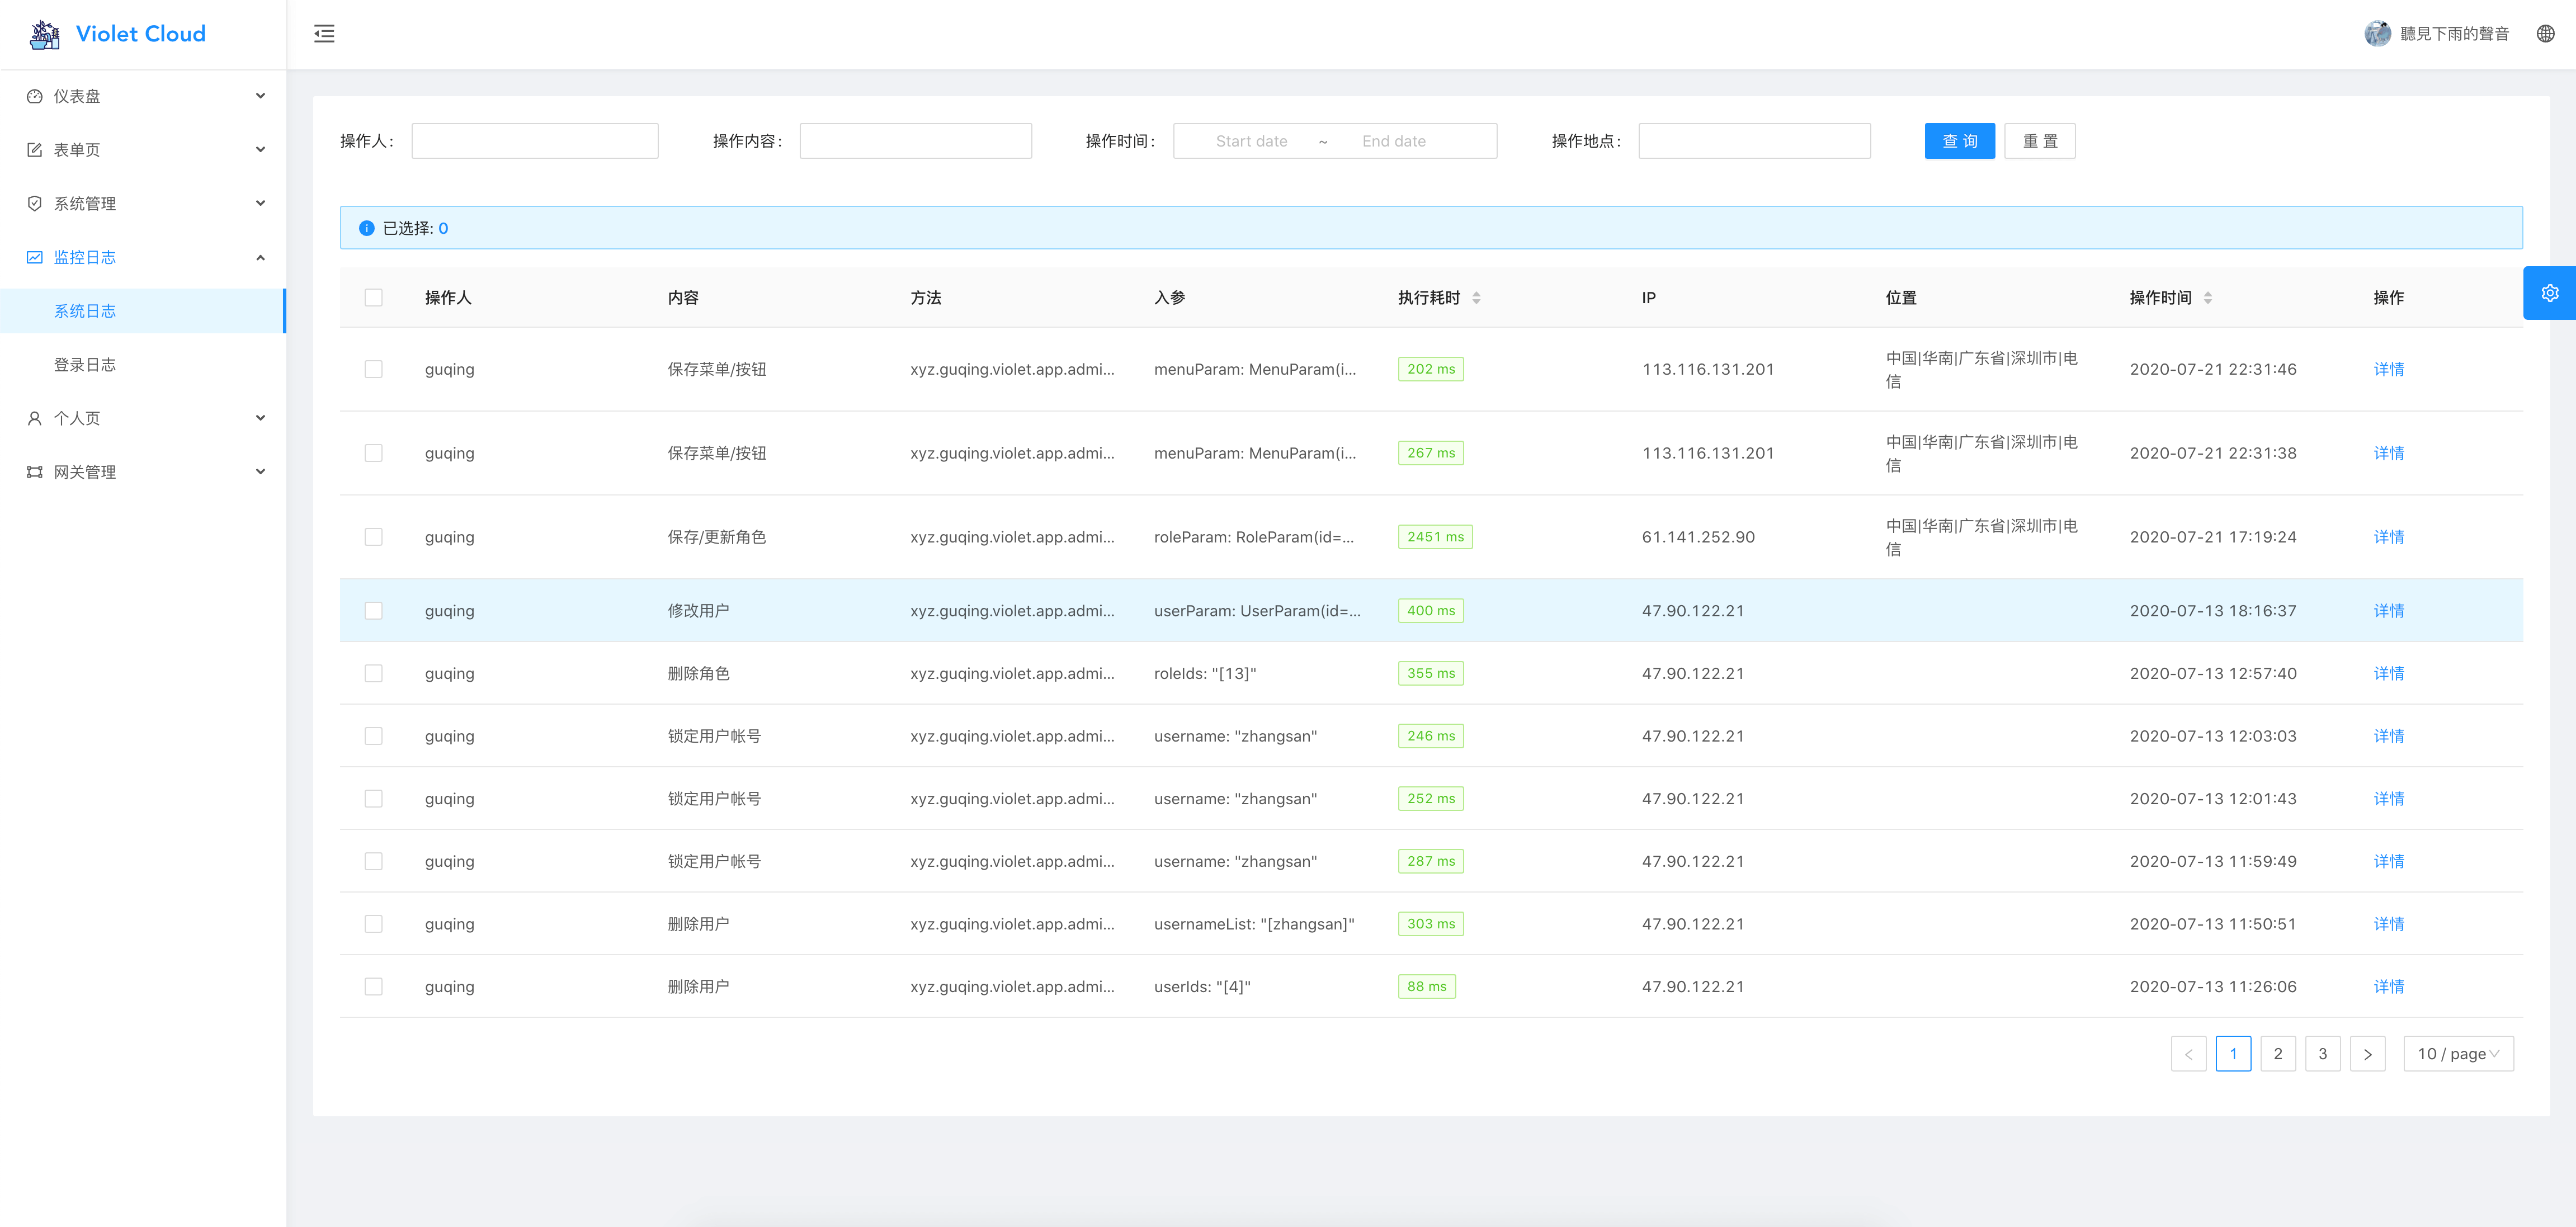Toggle the select-all header checkbox

373,298
